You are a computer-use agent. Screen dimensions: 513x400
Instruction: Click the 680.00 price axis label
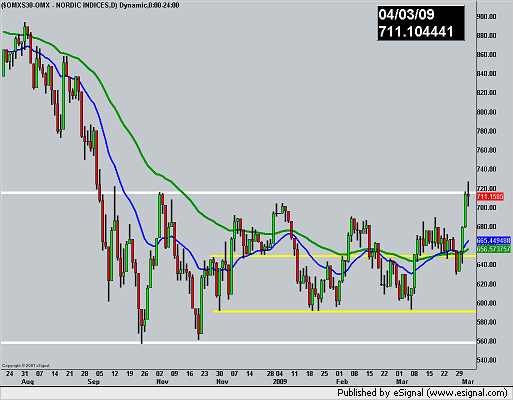[x=487, y=226]
